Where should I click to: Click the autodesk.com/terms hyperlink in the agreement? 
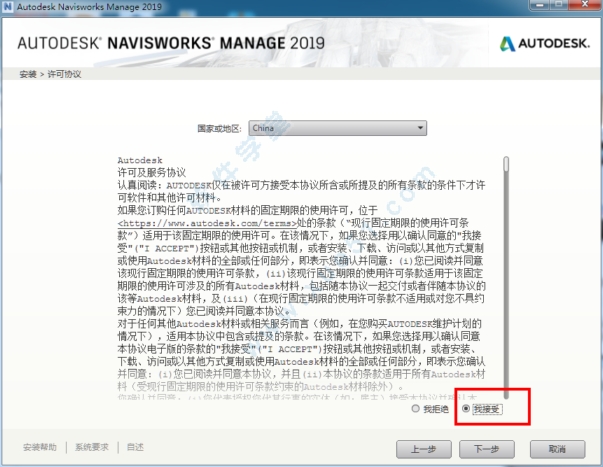coord(208,223)
